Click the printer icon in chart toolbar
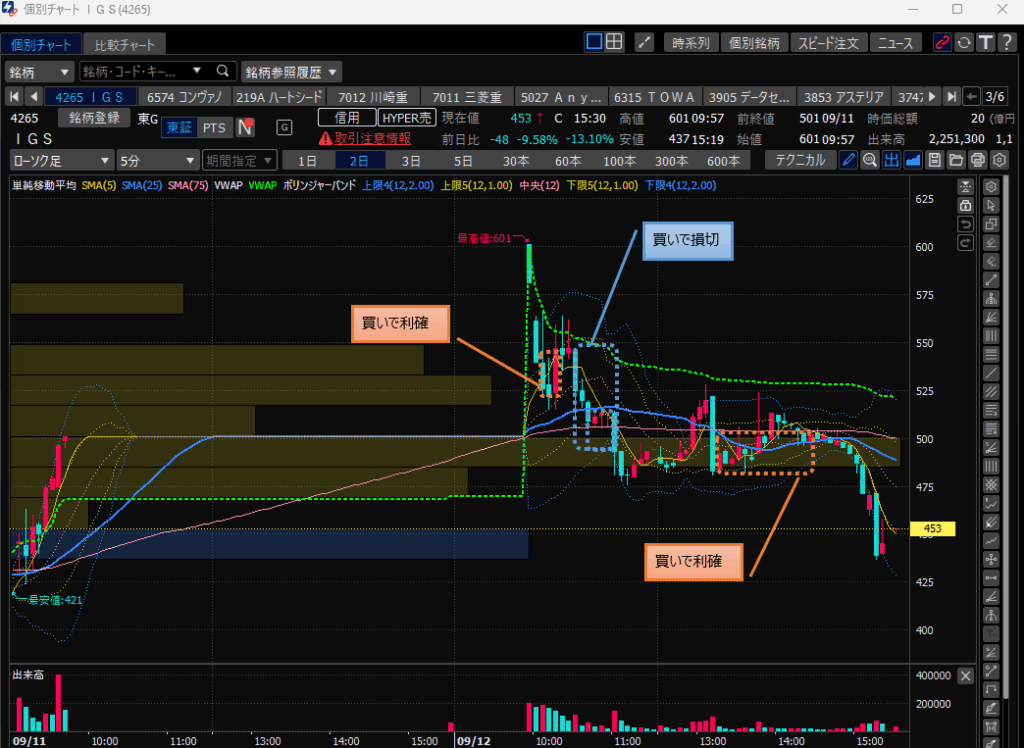This screenshot has width=1024, height=748. pos(977,160)
